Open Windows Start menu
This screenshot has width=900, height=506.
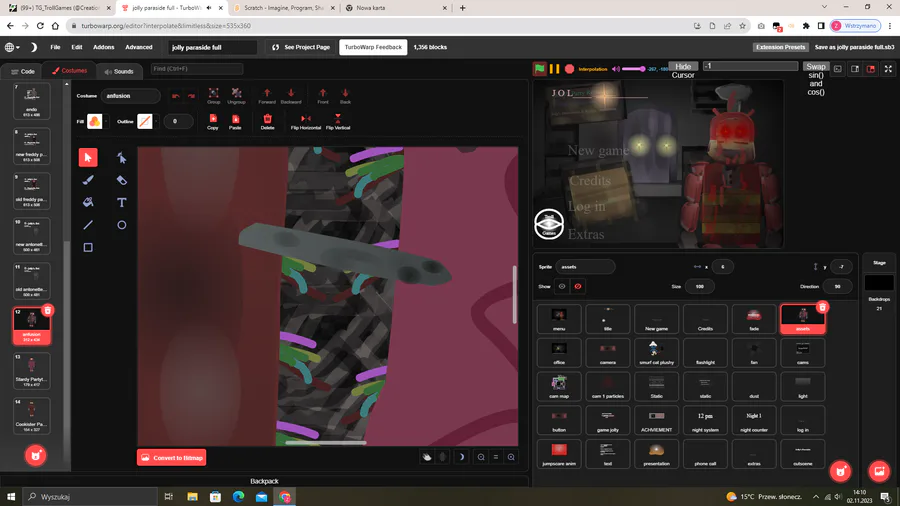click(11, 497)
